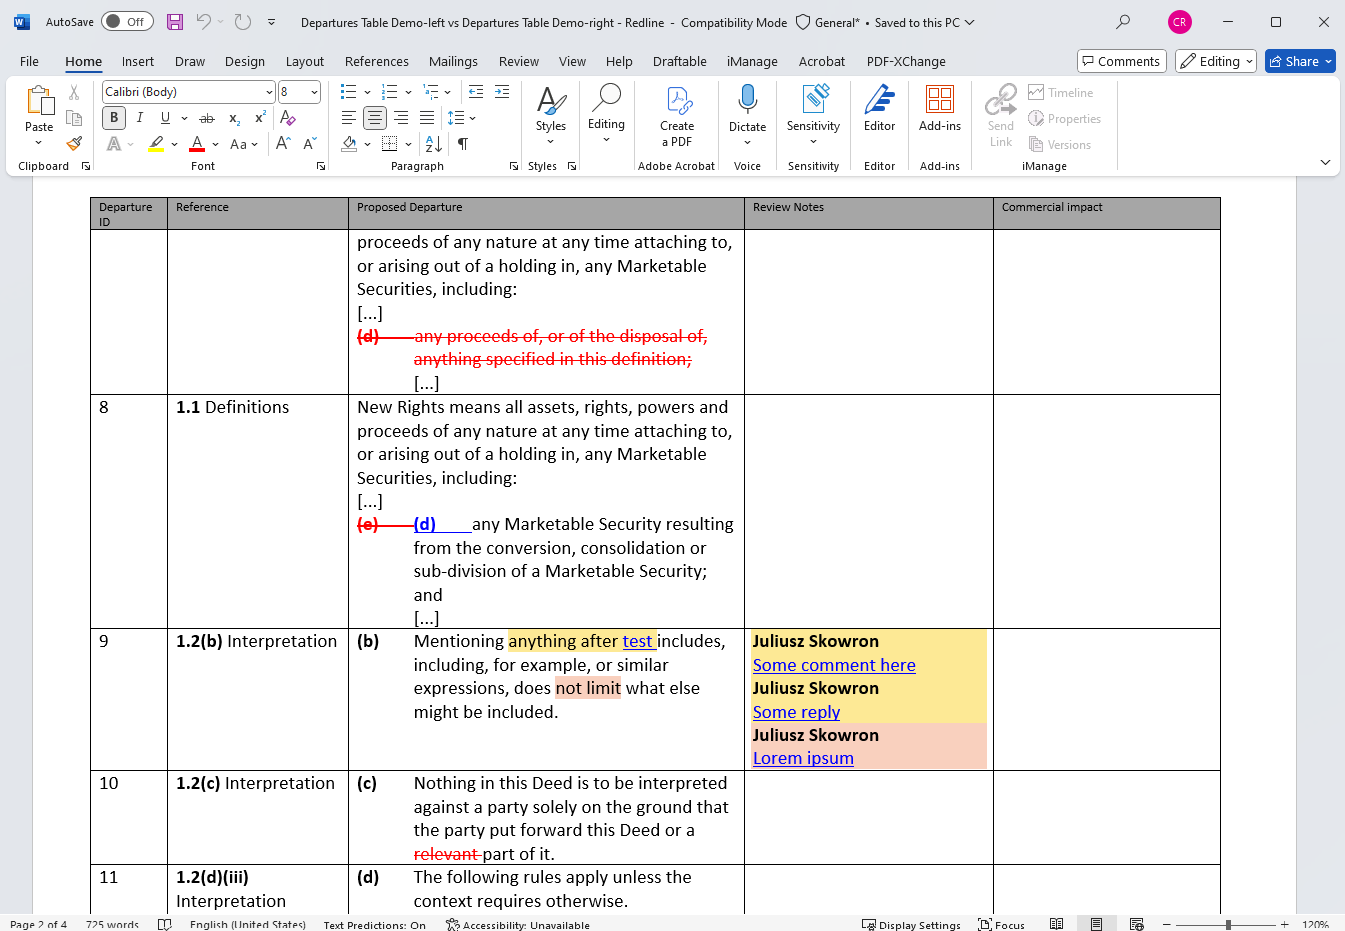Click the Save disk icon
1345x931 pixels.
coord(175,22)
